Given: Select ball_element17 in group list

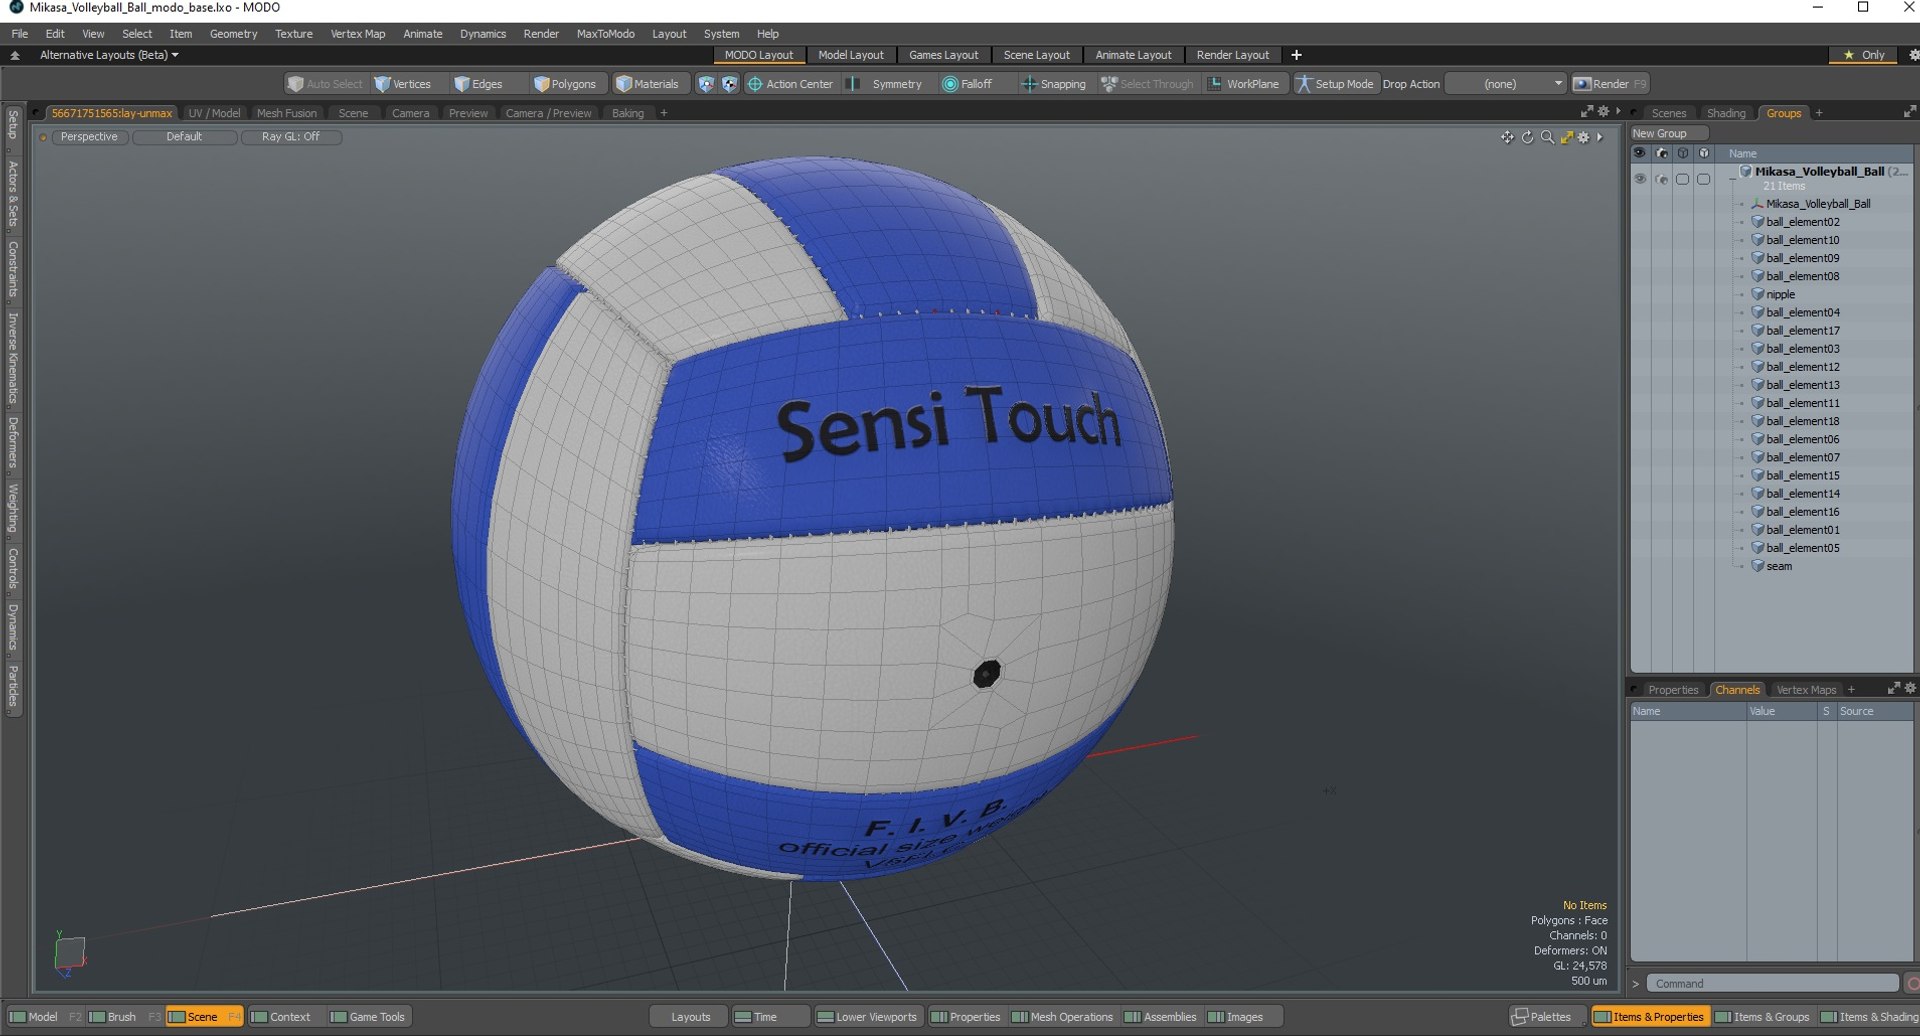Looking at the screenshot, I should point(1802,330).
